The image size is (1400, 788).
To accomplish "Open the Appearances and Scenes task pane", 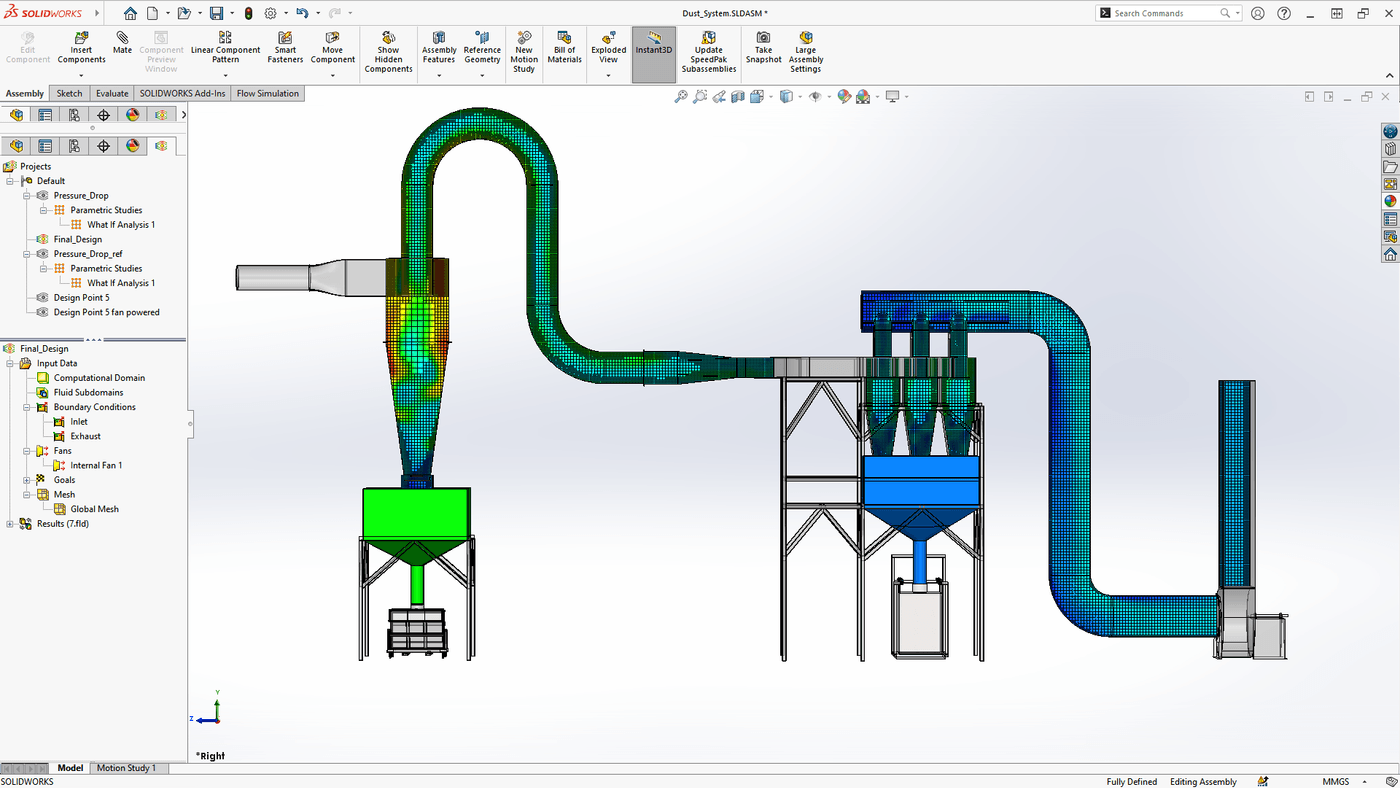I will (1389, 197).
